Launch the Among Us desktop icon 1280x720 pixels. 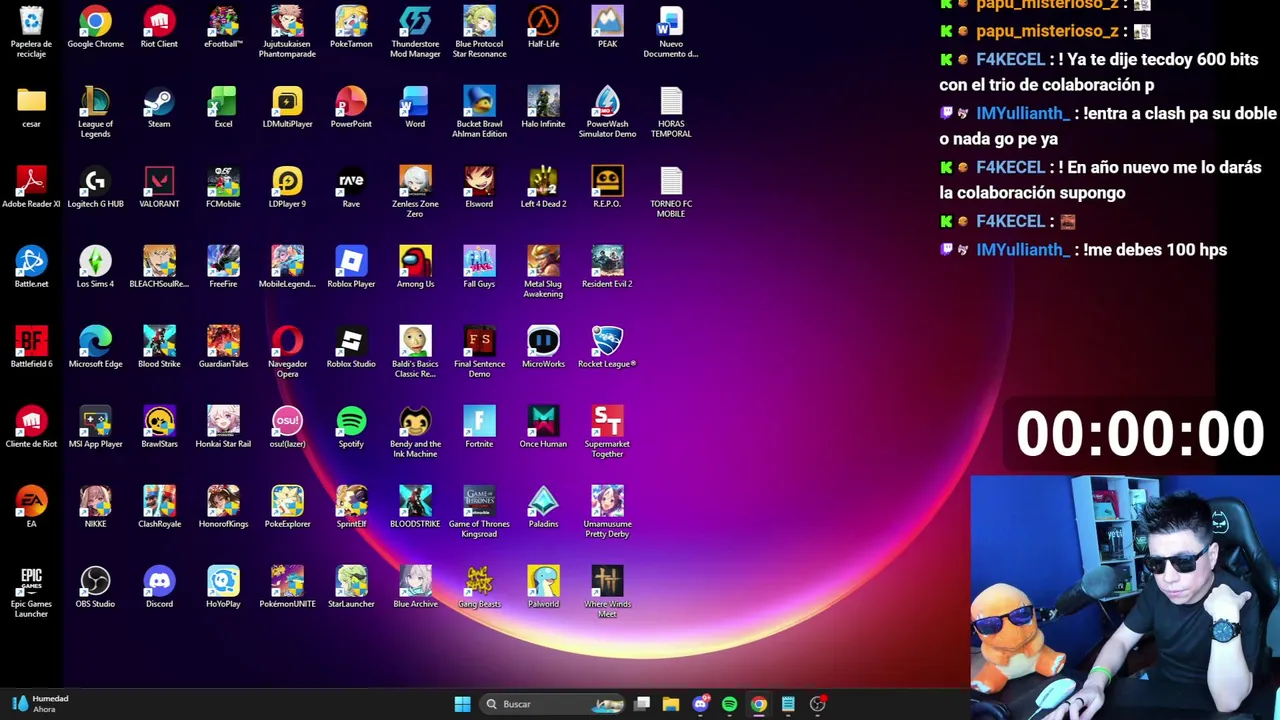click(x=415, y=268)
